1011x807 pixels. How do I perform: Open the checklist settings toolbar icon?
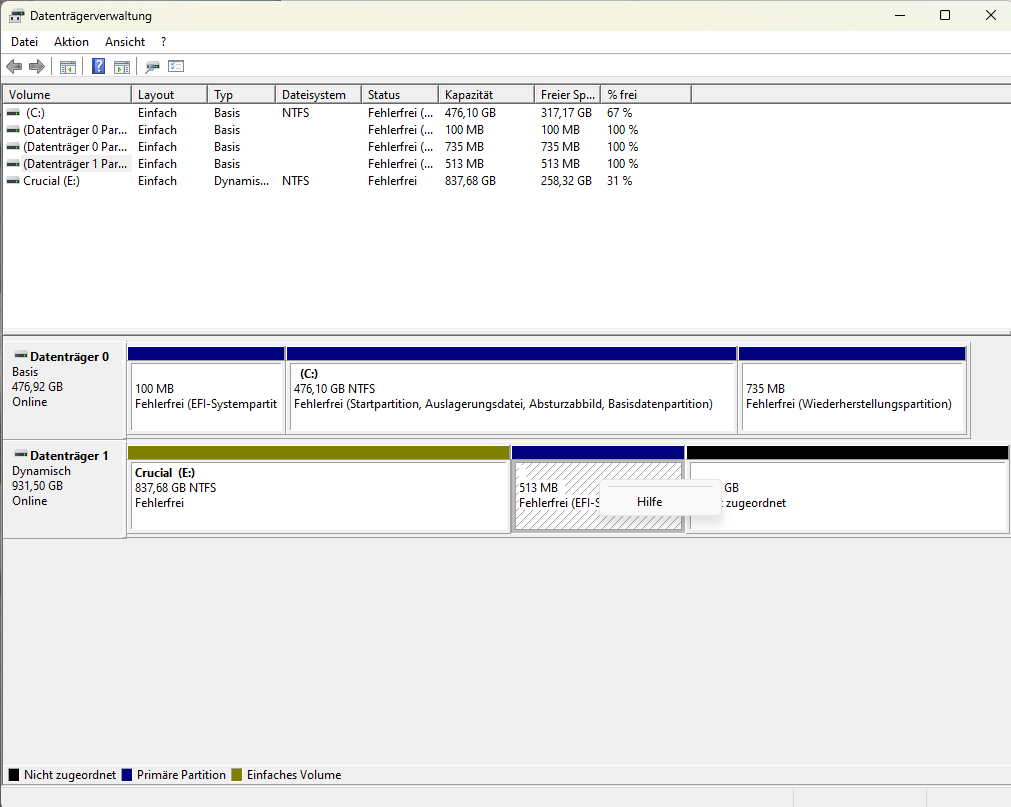click(176, 66)
